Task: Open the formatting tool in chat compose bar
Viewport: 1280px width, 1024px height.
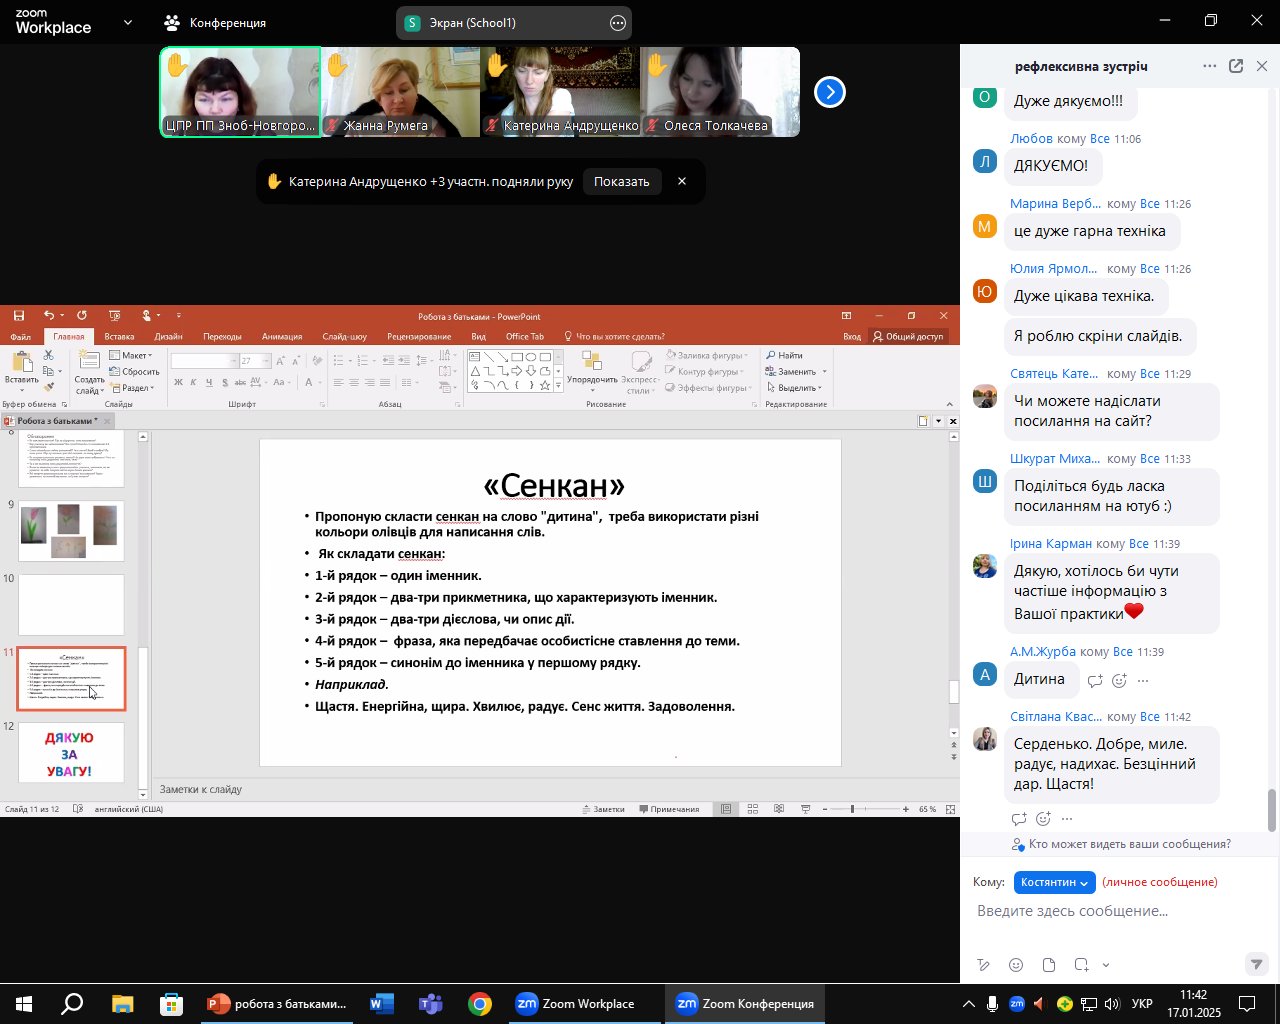Action: 984,965
